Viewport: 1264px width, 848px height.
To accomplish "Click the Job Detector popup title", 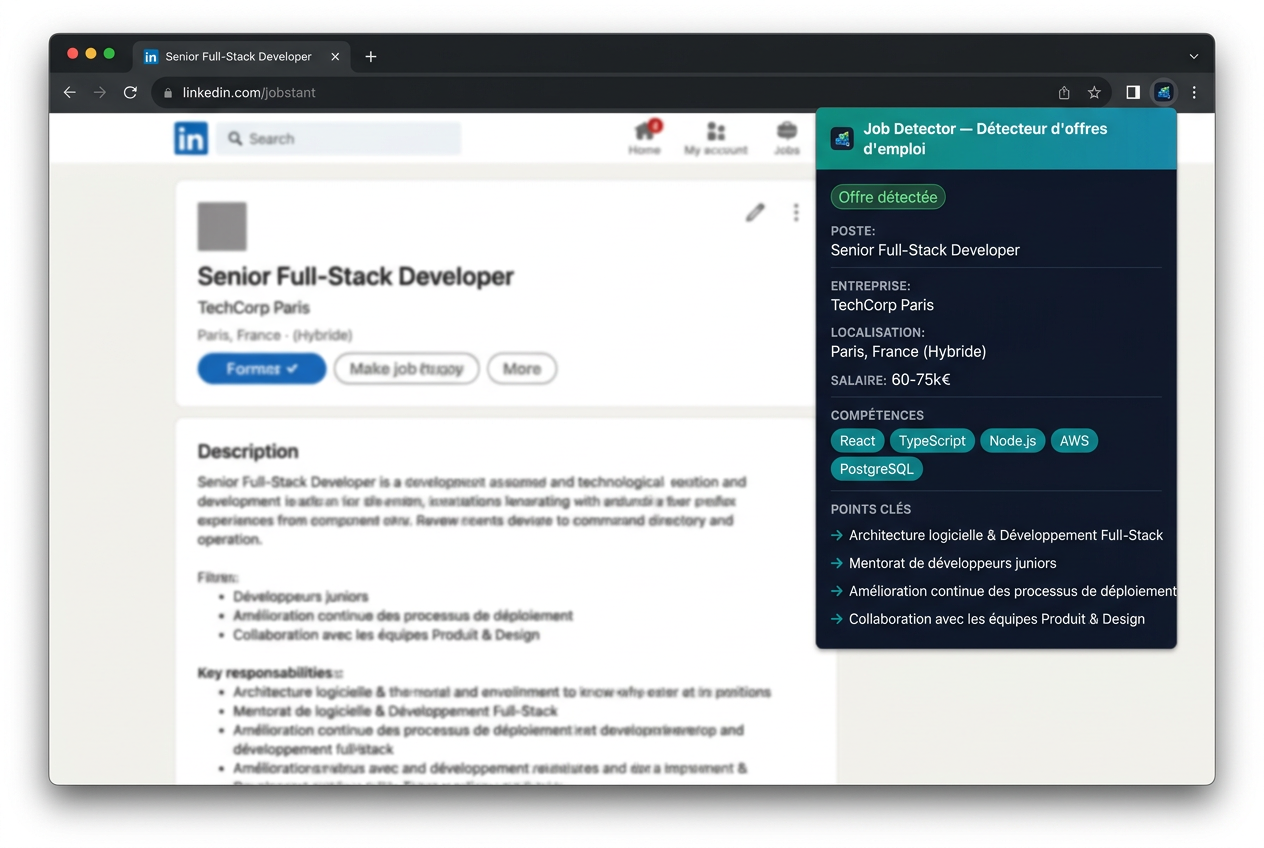I will coord(985,138).
